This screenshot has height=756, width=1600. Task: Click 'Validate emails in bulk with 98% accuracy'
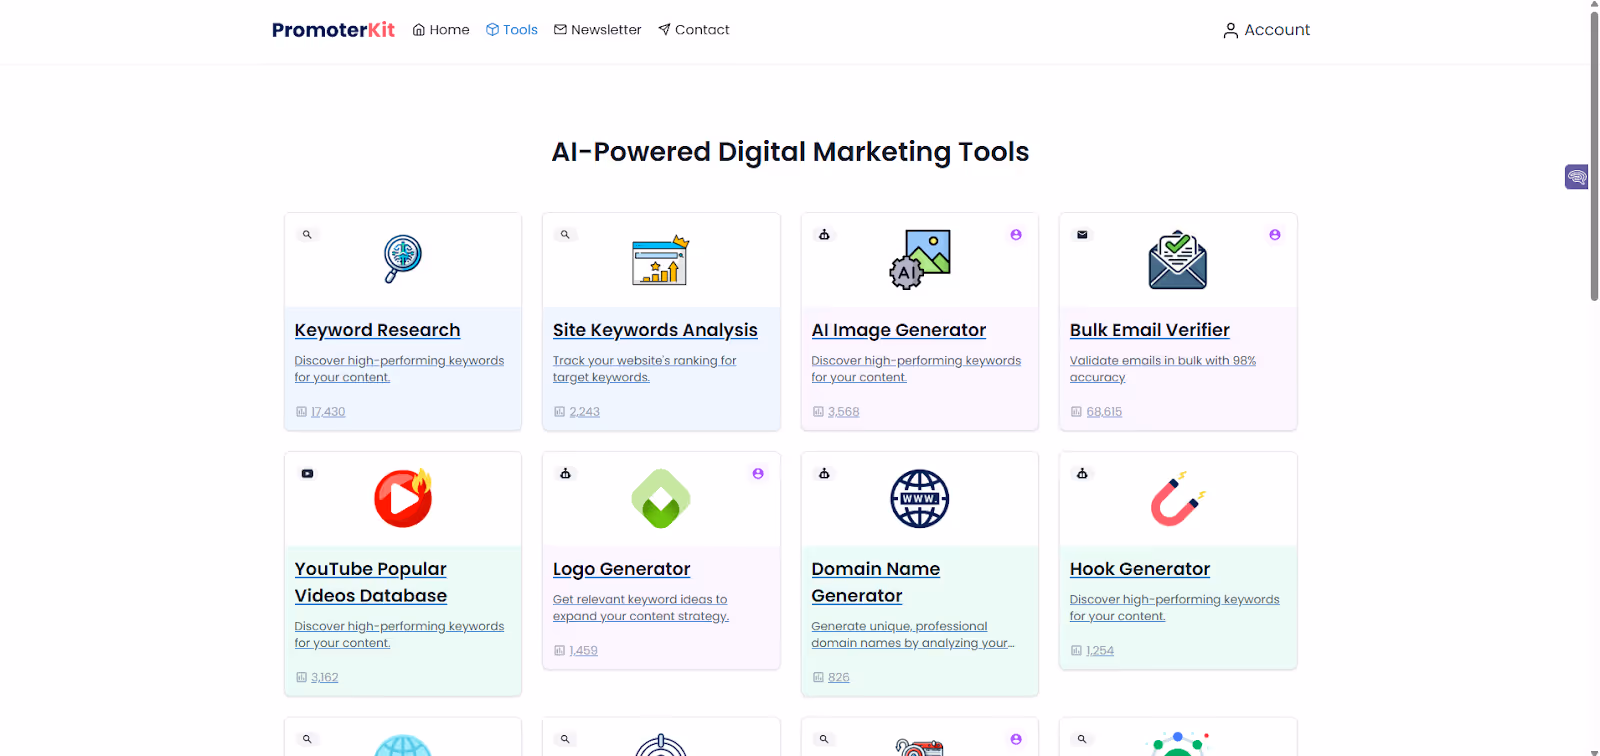pos(1163,369)
